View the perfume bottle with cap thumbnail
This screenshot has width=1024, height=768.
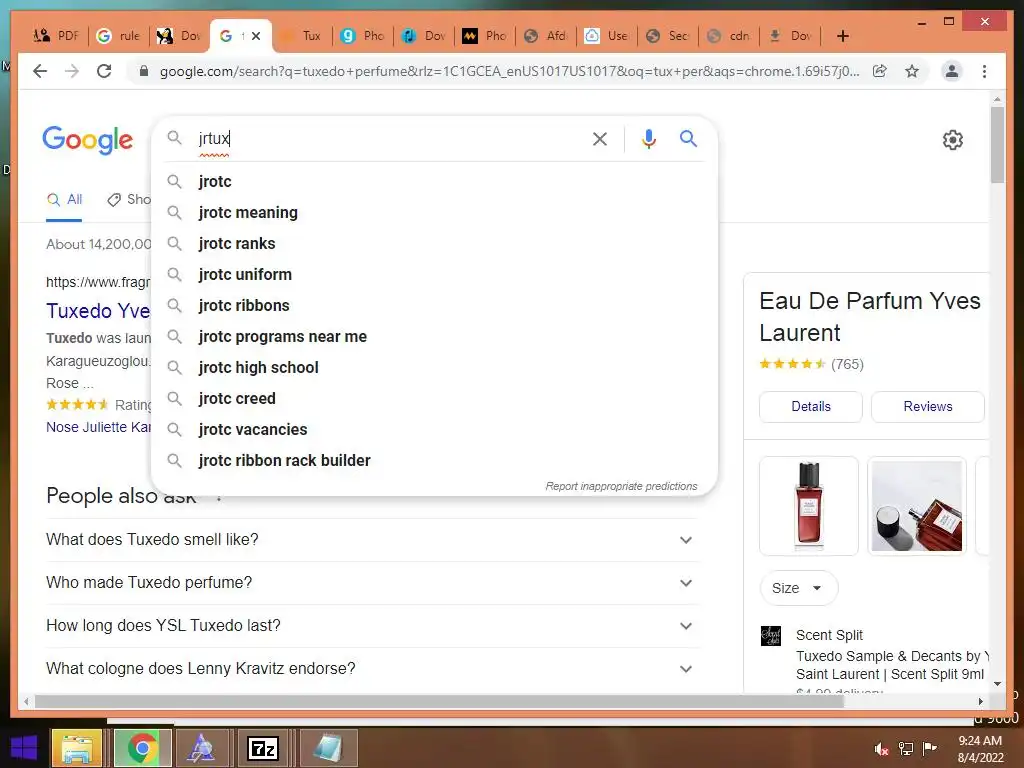(917, 505)
